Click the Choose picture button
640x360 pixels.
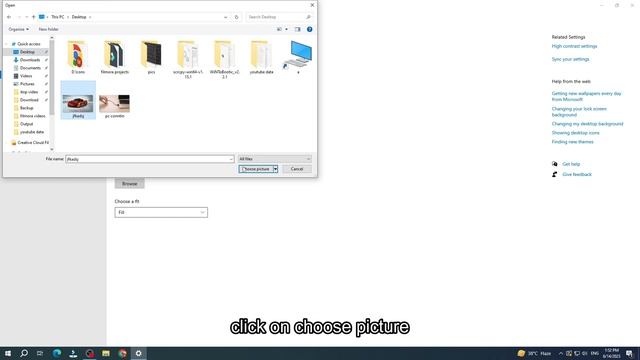(x=256, y=169)
